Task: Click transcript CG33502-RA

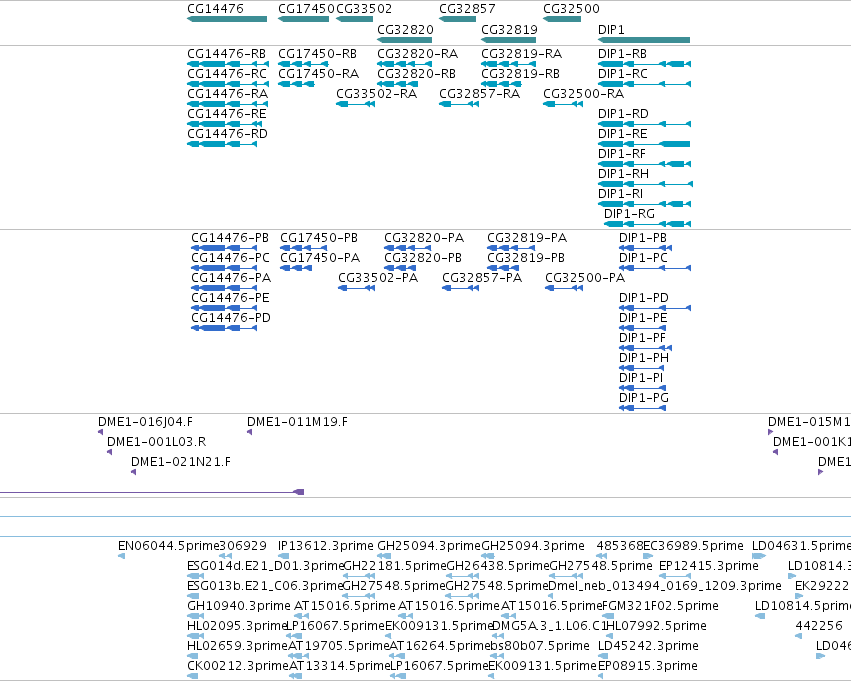Action: click(x=377, y=94)
